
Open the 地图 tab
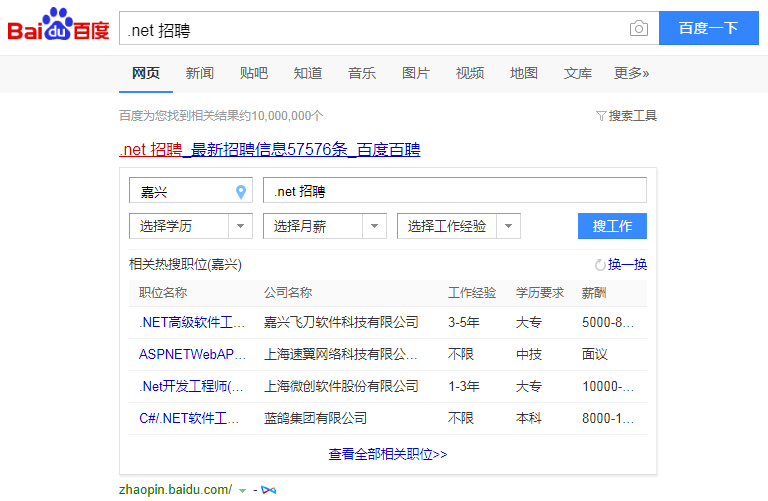tap(524, 73)
